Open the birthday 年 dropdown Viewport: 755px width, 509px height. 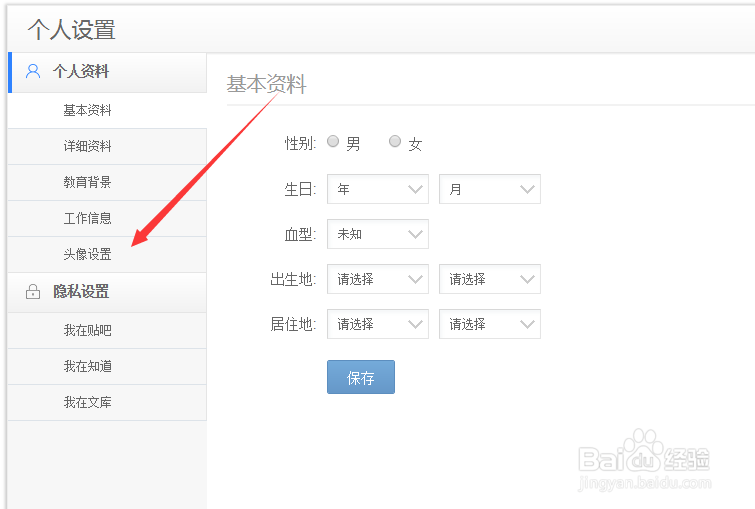click(378, 189)
